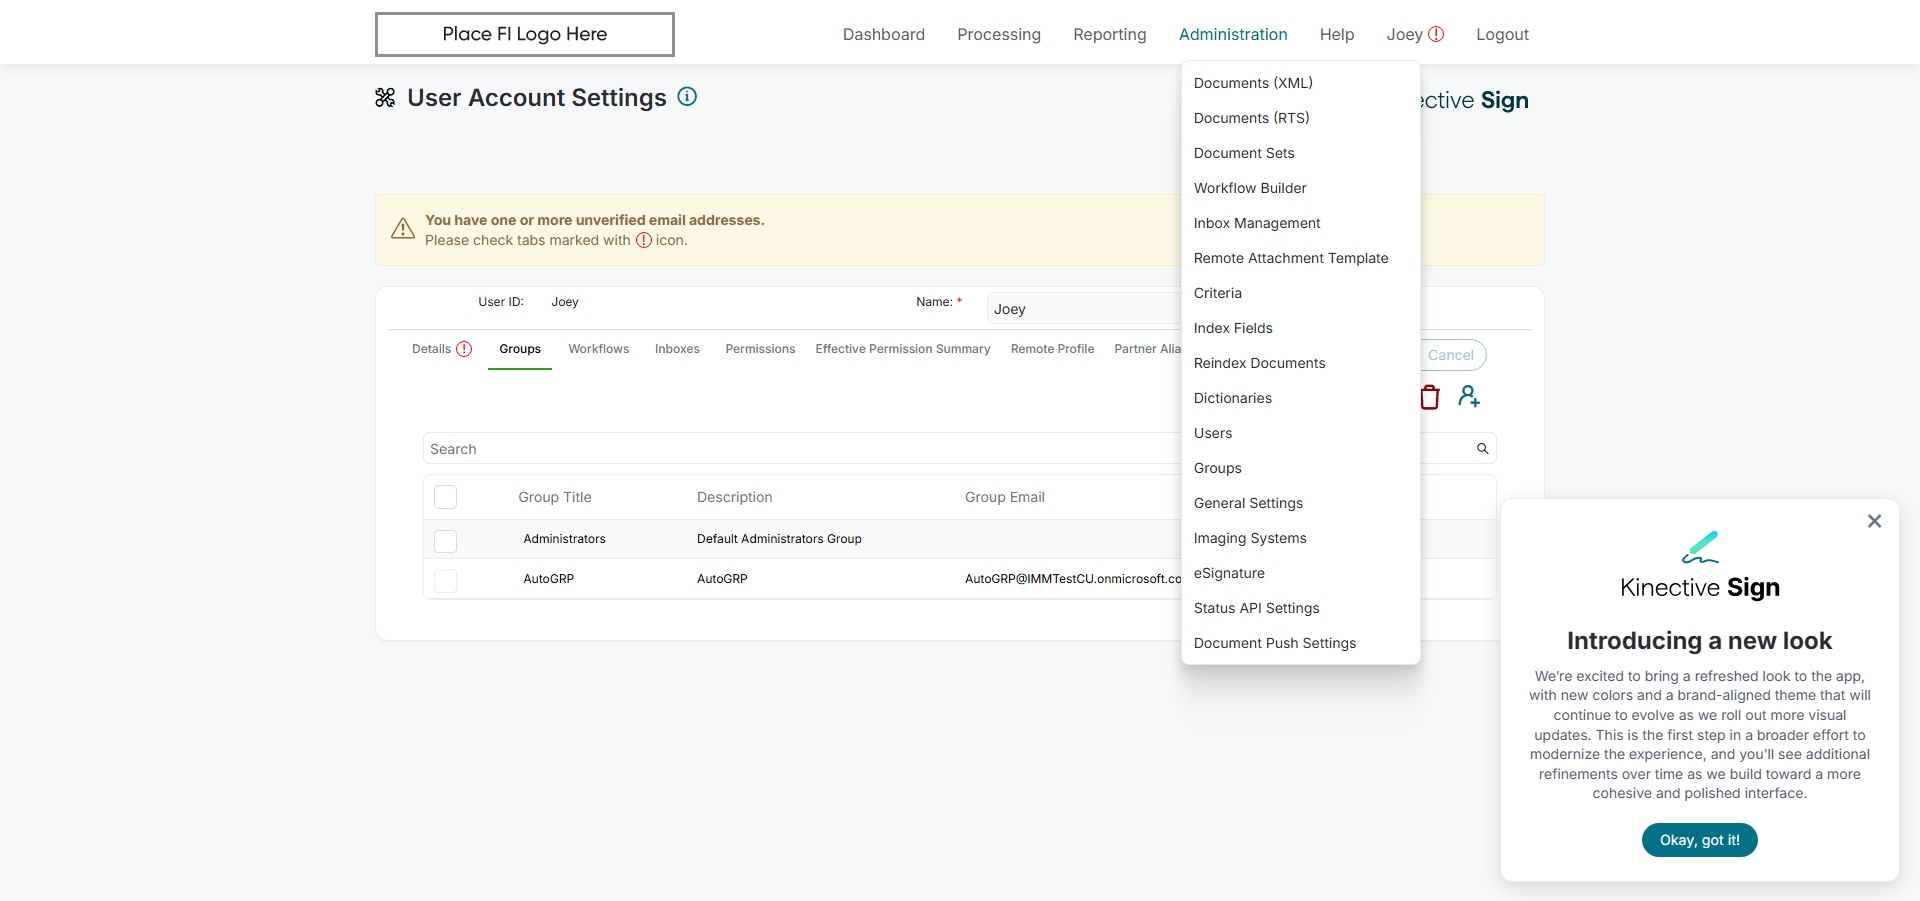This screenshot has width=1920, height=901.
Task: Click the groups Search input field
Action: click(800, 449)
